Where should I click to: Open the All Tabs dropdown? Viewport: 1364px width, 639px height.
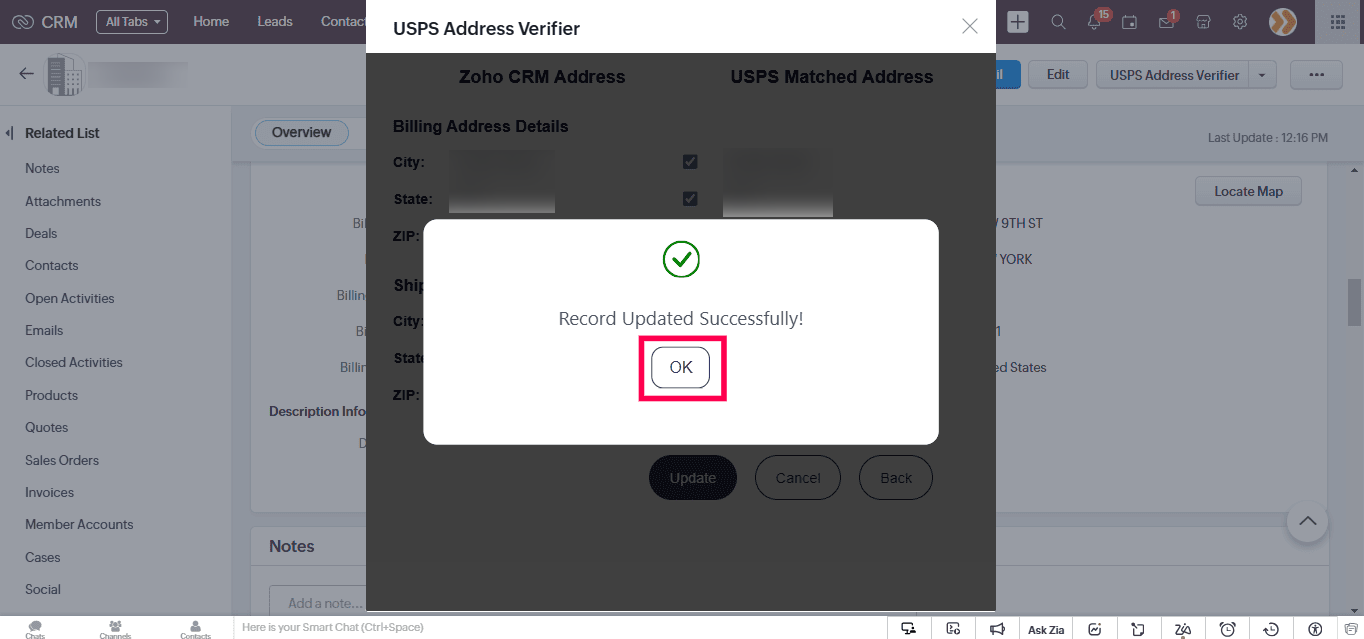[132, 22]
